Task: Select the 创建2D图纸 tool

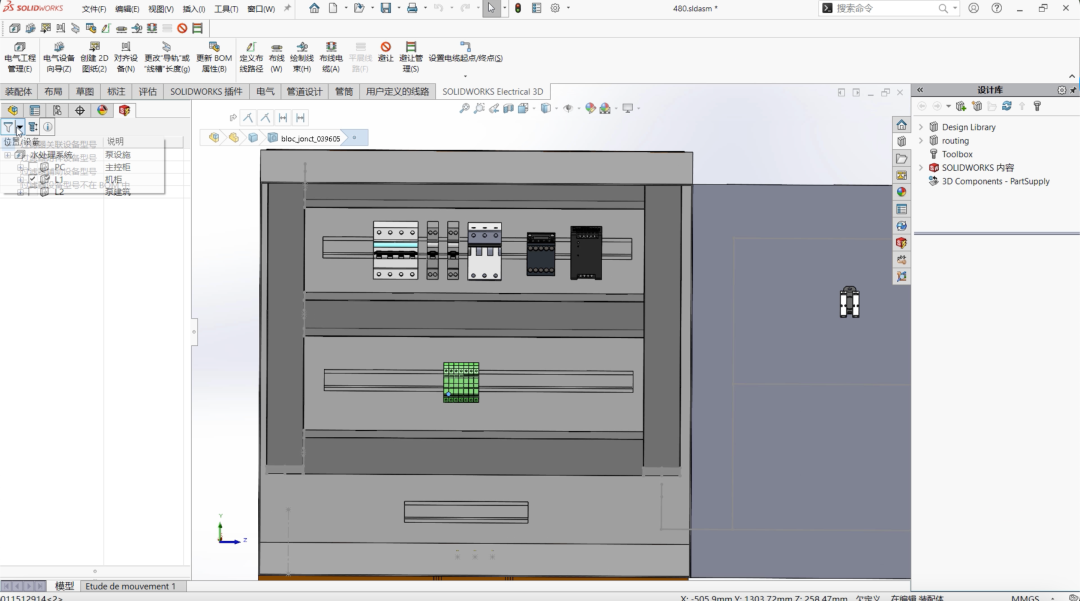Action: point(92,58)
